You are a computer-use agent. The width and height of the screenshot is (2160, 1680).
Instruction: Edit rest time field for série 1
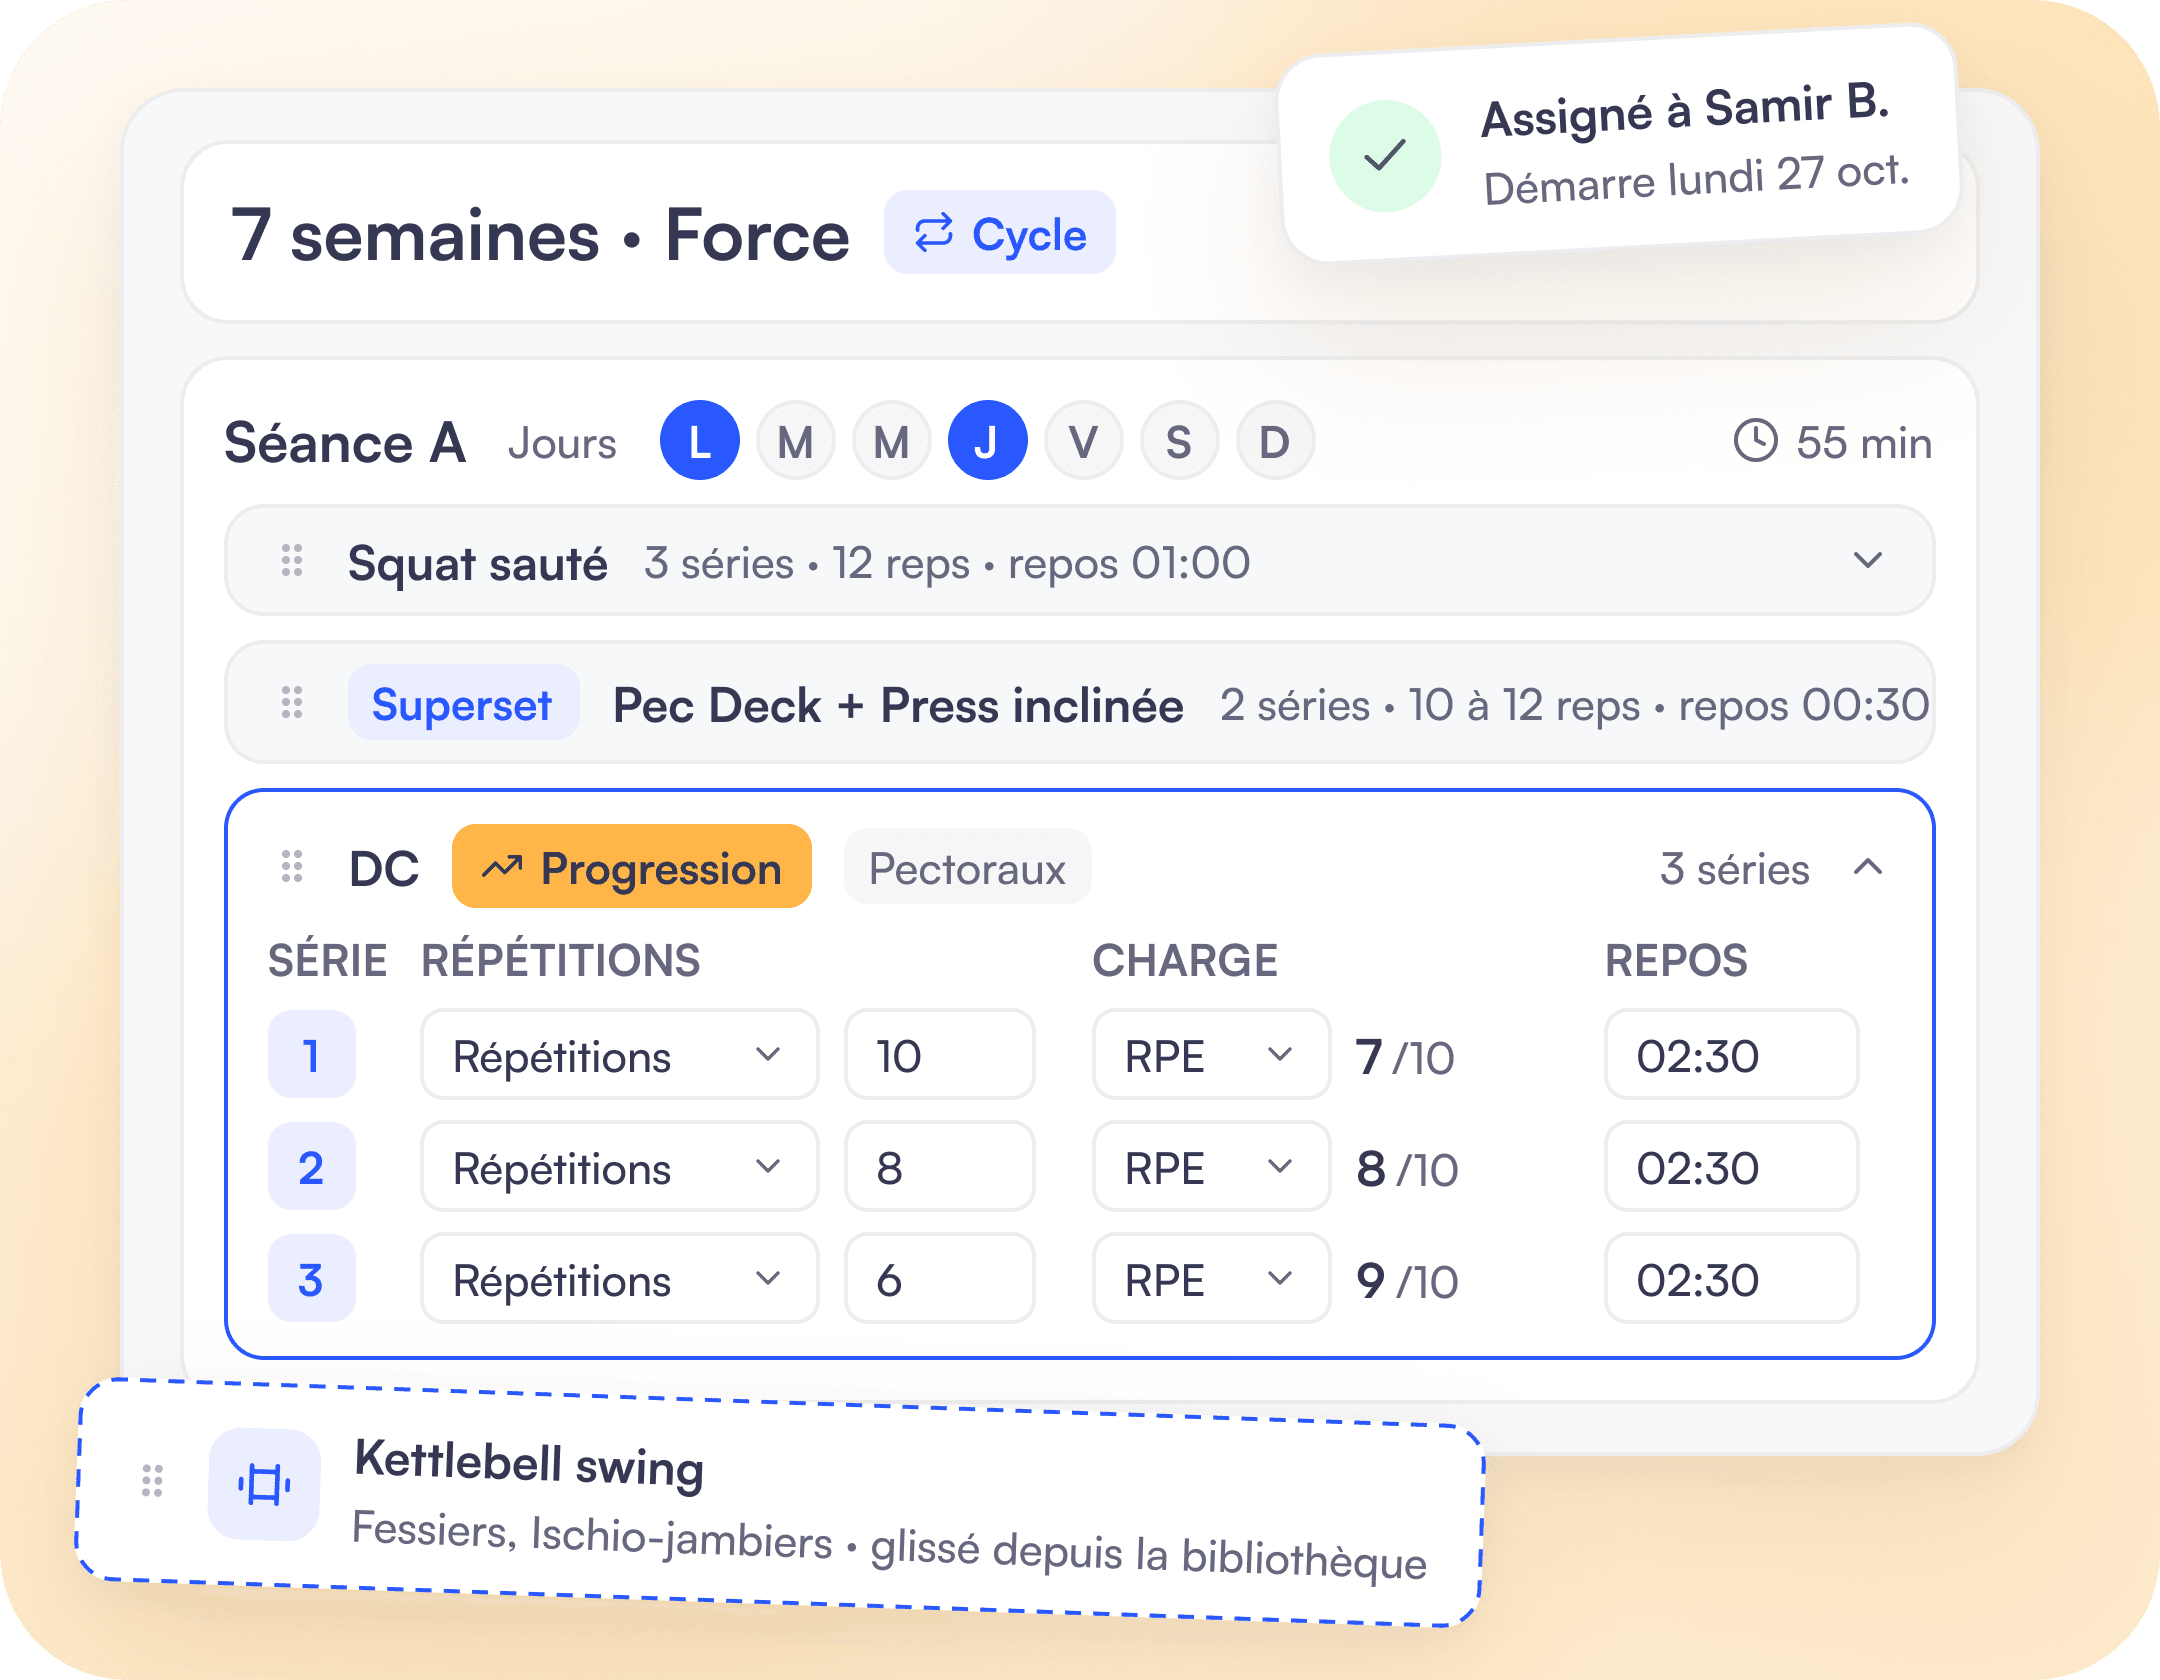[1732, 1055]
